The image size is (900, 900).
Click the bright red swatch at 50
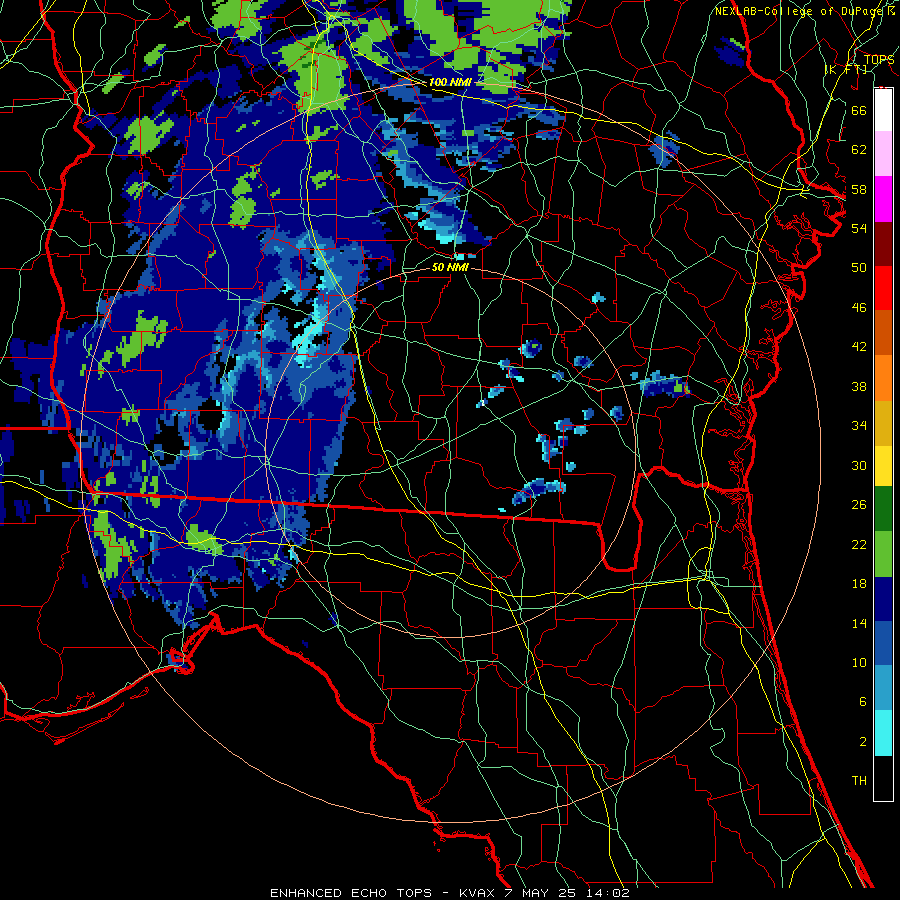click(x=883, y=288)
